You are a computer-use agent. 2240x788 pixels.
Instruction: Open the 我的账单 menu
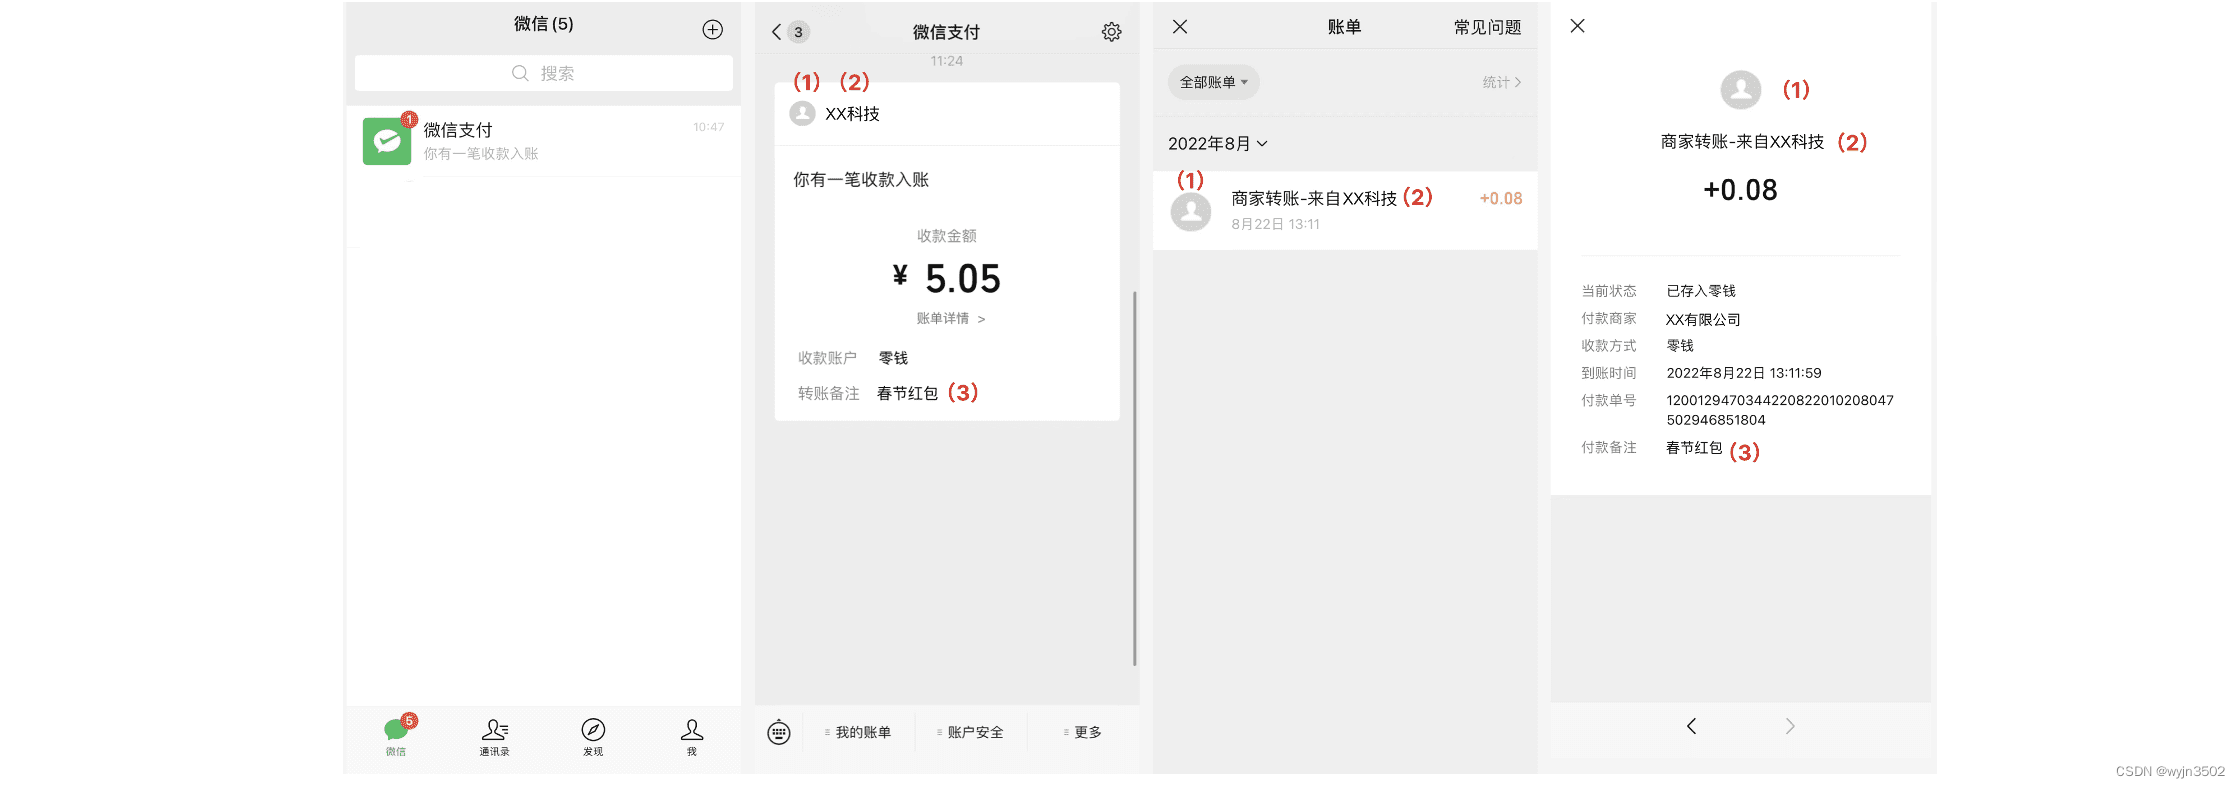858,732
